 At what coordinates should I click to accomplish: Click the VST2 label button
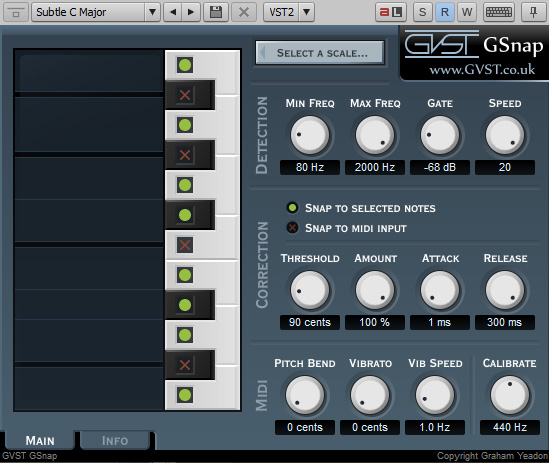[281, 13]
